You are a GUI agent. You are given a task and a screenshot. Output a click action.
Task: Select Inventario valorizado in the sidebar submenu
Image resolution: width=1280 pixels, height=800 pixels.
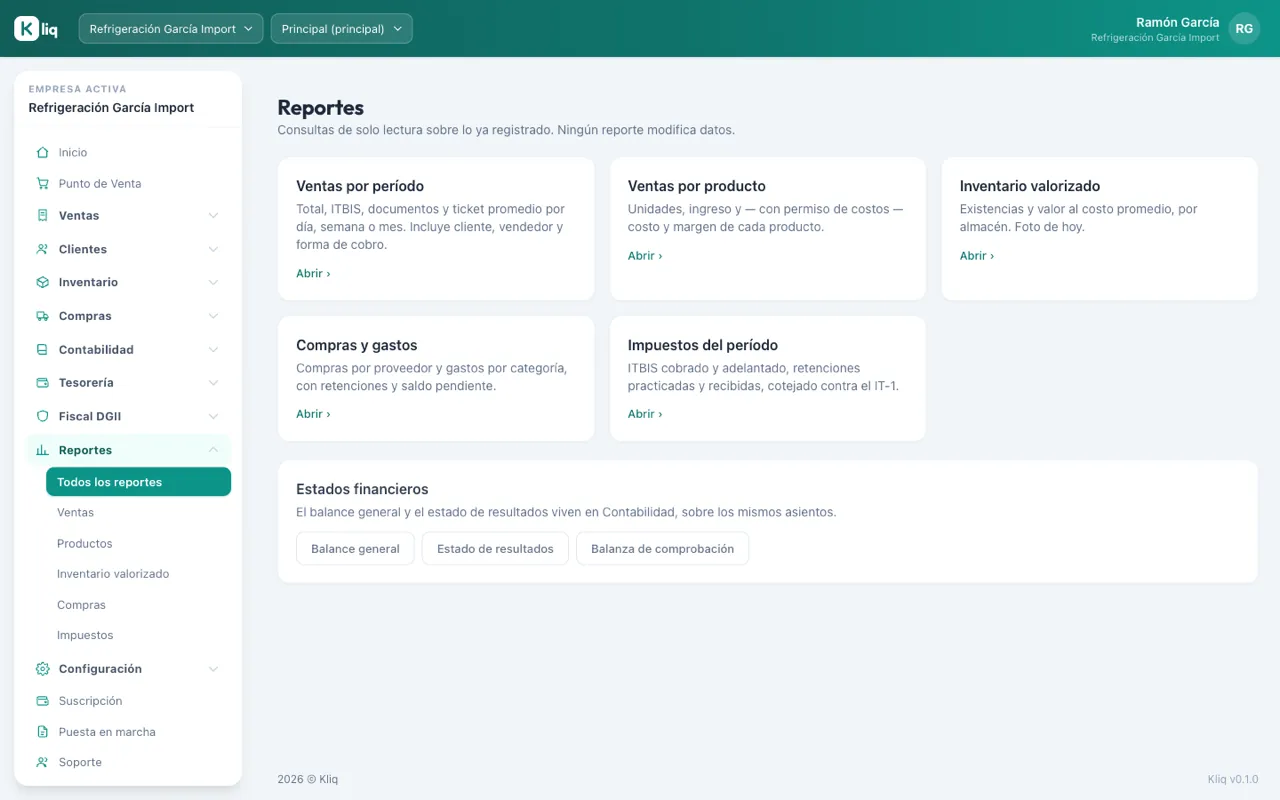pos(113,574)
